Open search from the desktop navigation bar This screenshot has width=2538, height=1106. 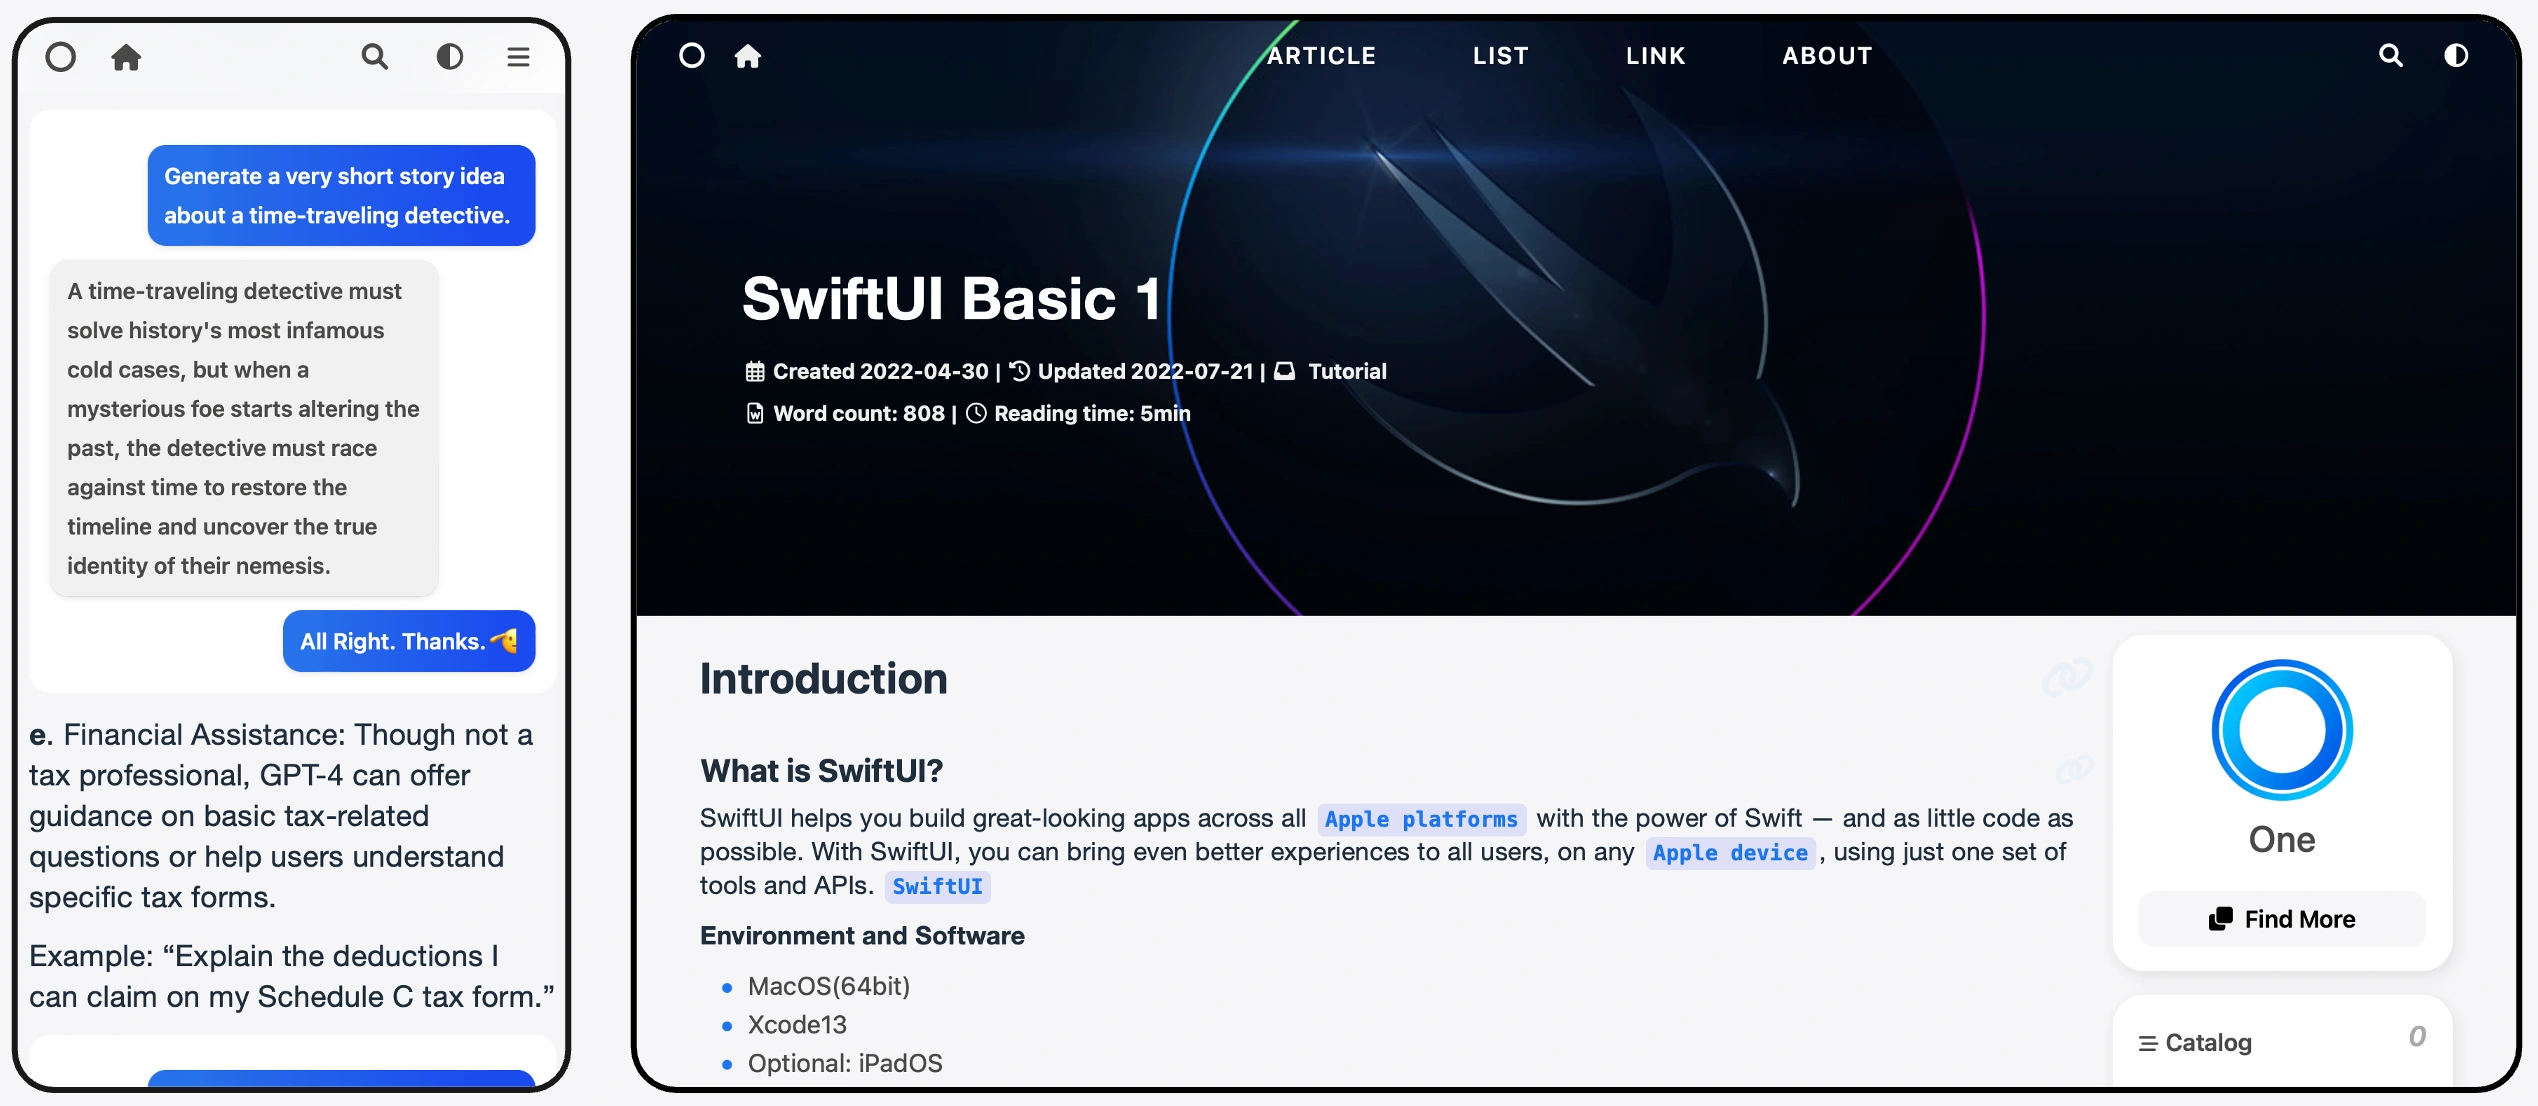point(2390,56)
